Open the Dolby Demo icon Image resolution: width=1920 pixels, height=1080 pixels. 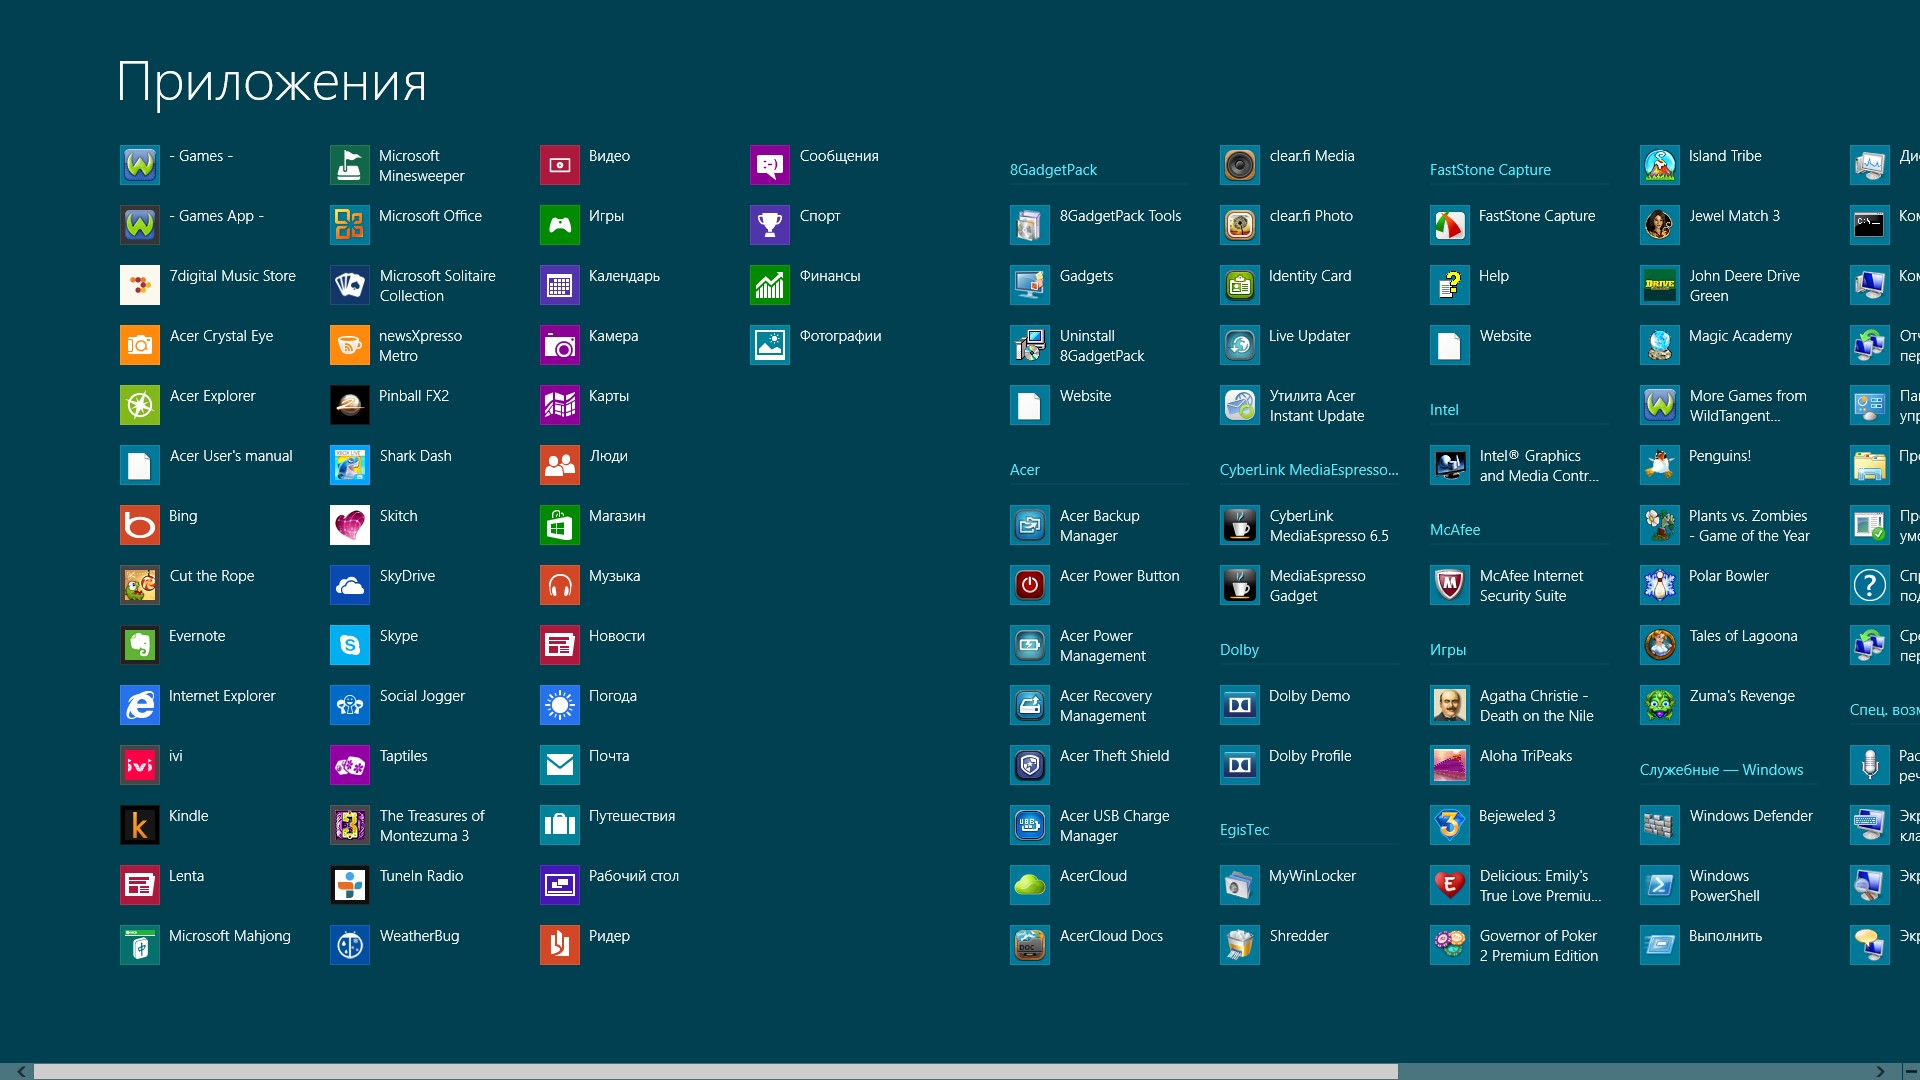(x=1240, y=705)
